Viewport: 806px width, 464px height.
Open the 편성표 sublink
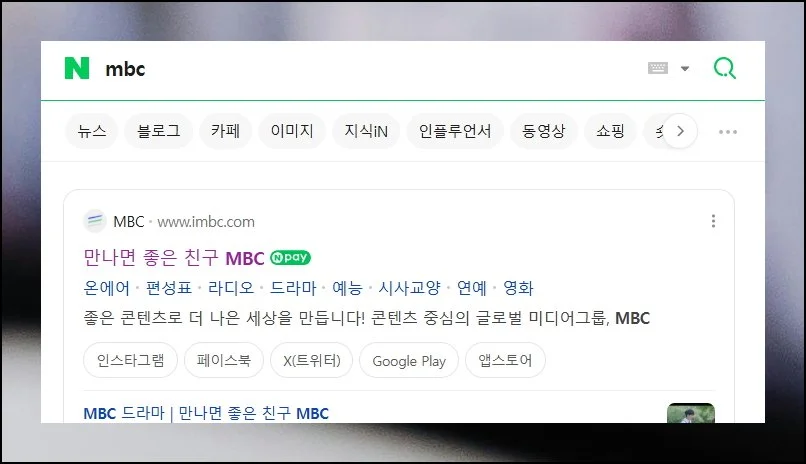click(169, 288)
